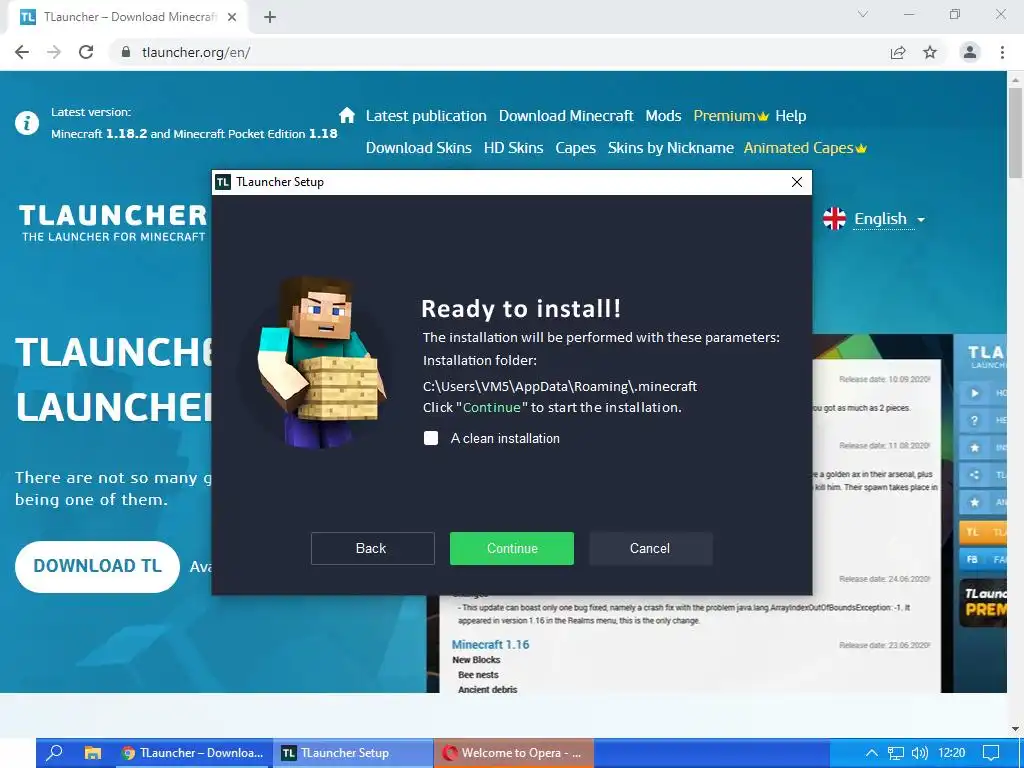Open File Explorer from taskbar
This screenshot has width=1024, height=768.
point(93,753)
